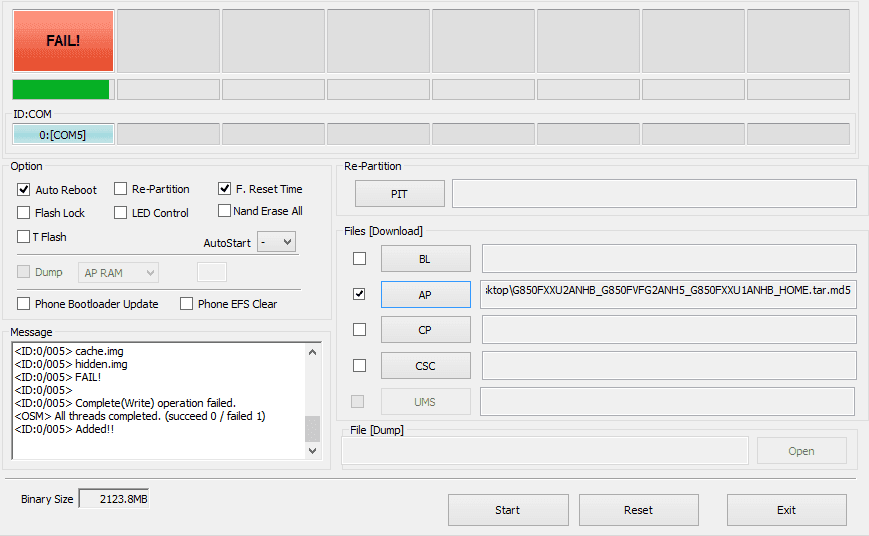Tick Phone Bootloader Update checkbox
This screenshot has height=536, width=869.
click(x=23, y=304)
